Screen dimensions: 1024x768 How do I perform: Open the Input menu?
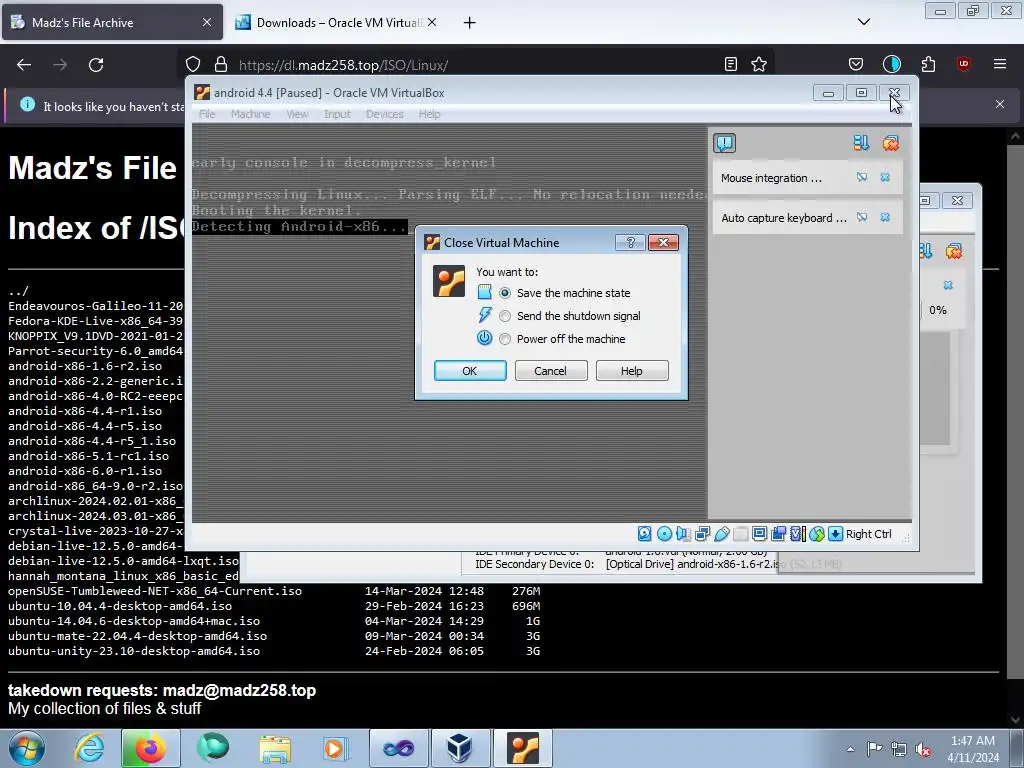[x=337, y=114]
